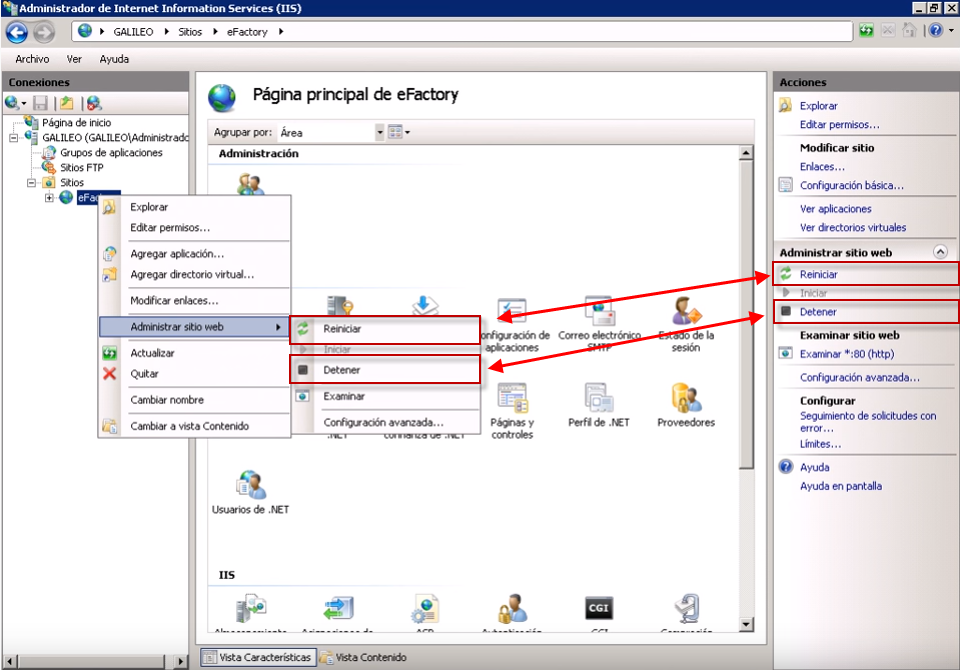Click Conexiones horizontal scroll right arrow

tap(180, 661)
